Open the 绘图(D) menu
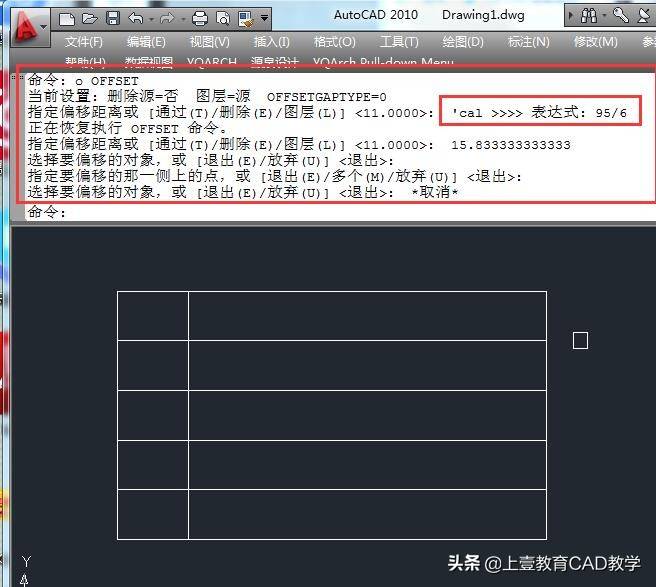Screen dimensions: 656x587 point(463,42)
